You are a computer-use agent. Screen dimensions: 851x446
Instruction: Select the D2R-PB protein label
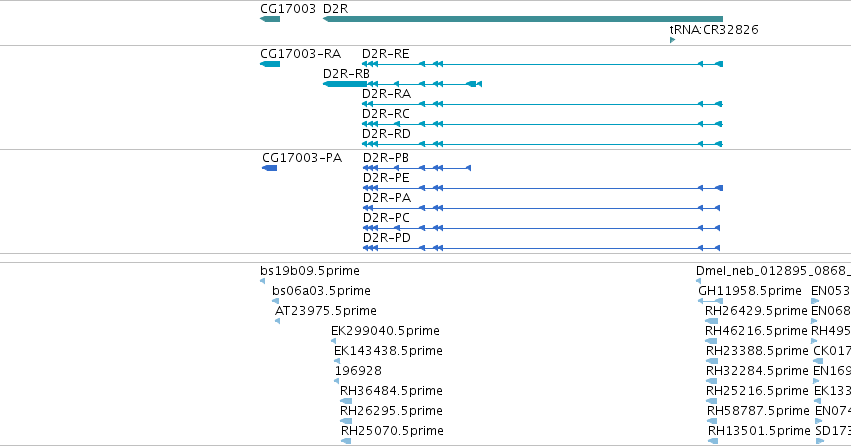386,158
